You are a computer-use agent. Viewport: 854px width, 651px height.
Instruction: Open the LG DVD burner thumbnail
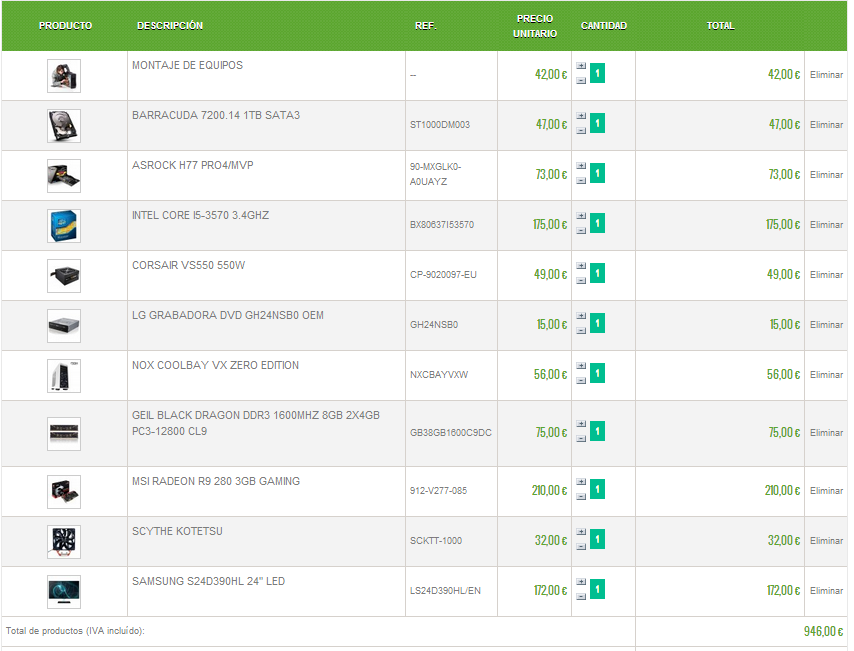coord(64,327)
